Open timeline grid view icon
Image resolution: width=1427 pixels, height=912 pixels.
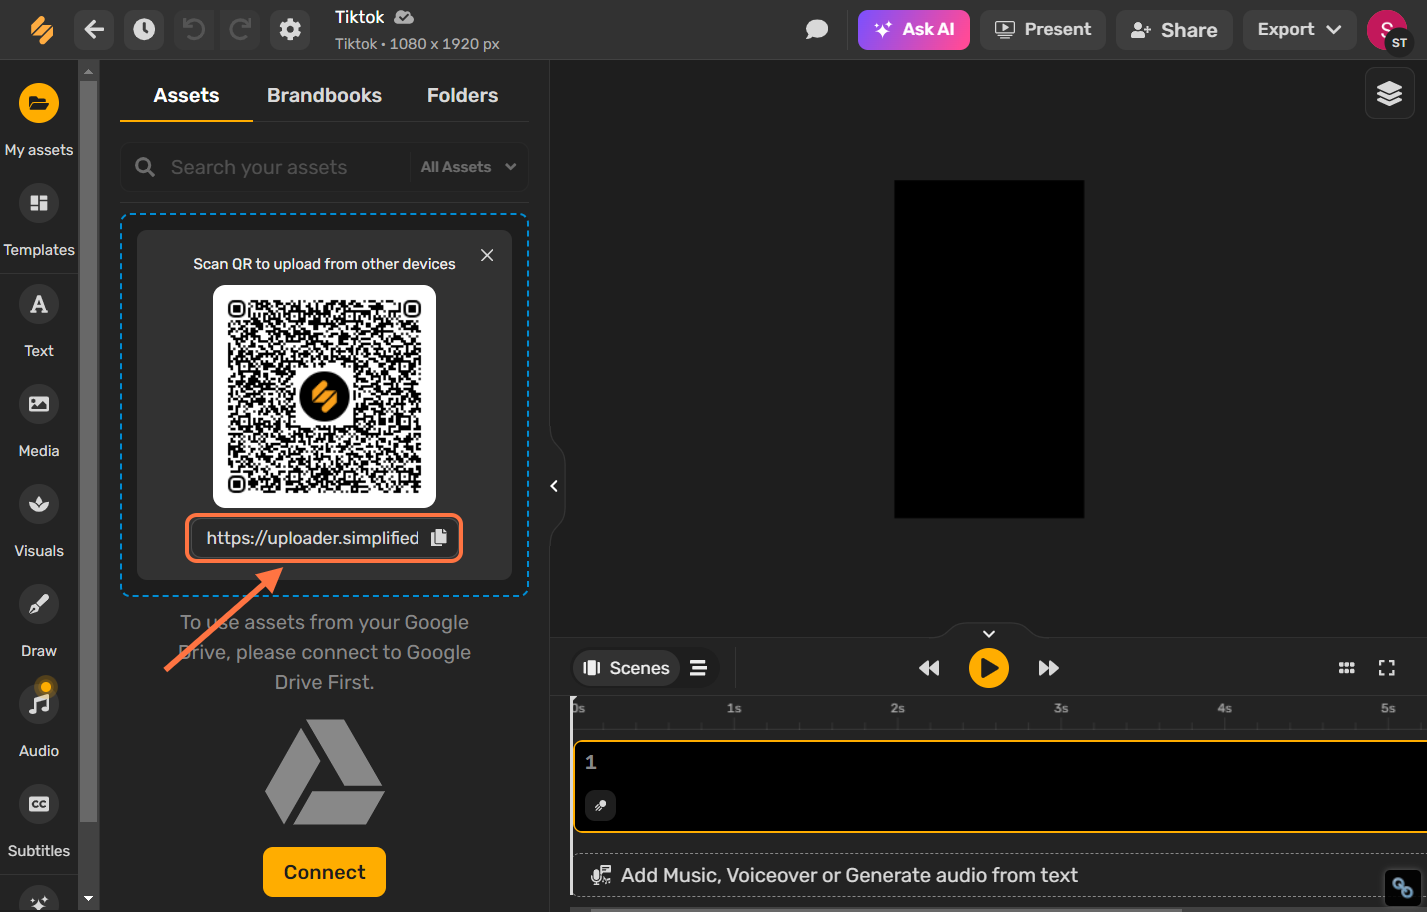tap(1347, 668)
